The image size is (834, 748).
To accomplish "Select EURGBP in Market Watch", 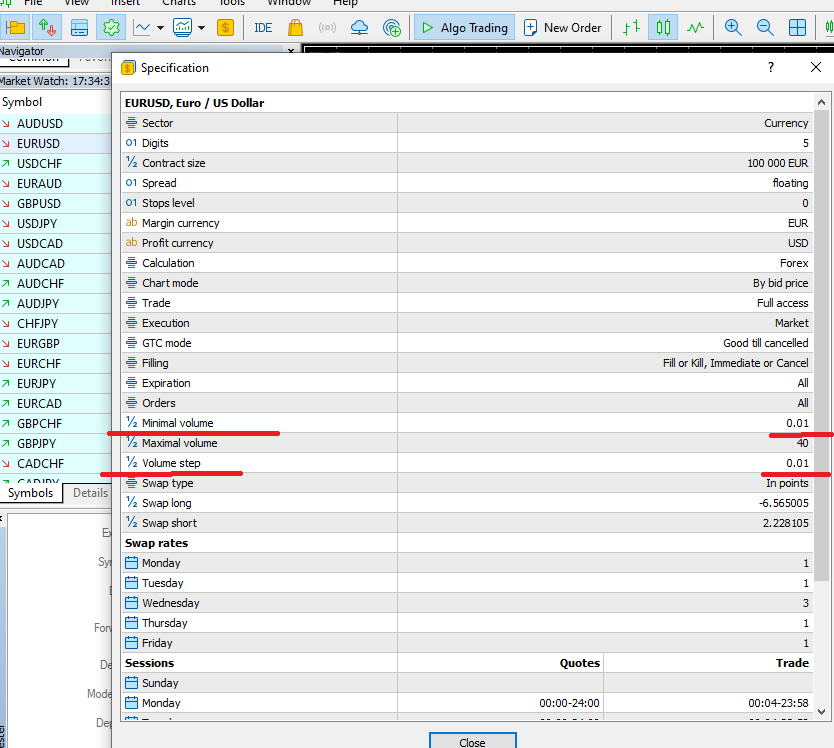I will click(55, 344).
